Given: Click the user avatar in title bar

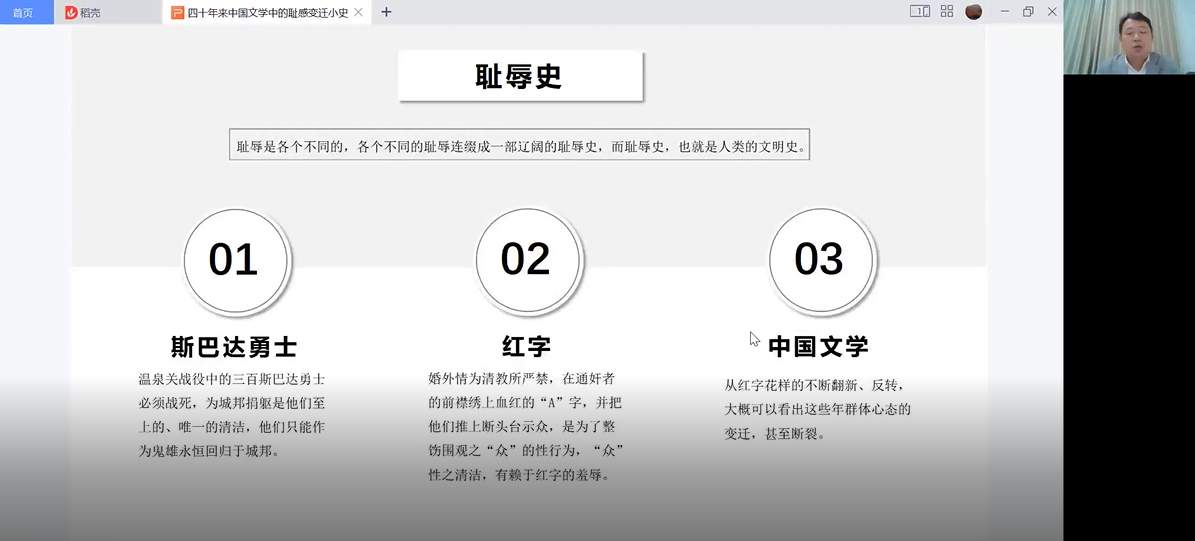Looking at the screenshot, I should pos(973,12).
